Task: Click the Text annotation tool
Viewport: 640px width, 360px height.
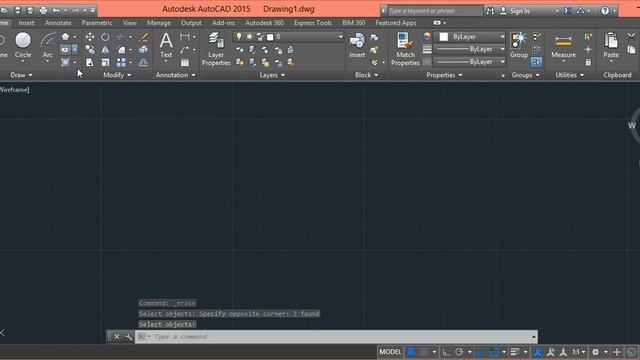Action: pyautogui.click(x=166, y=46)
